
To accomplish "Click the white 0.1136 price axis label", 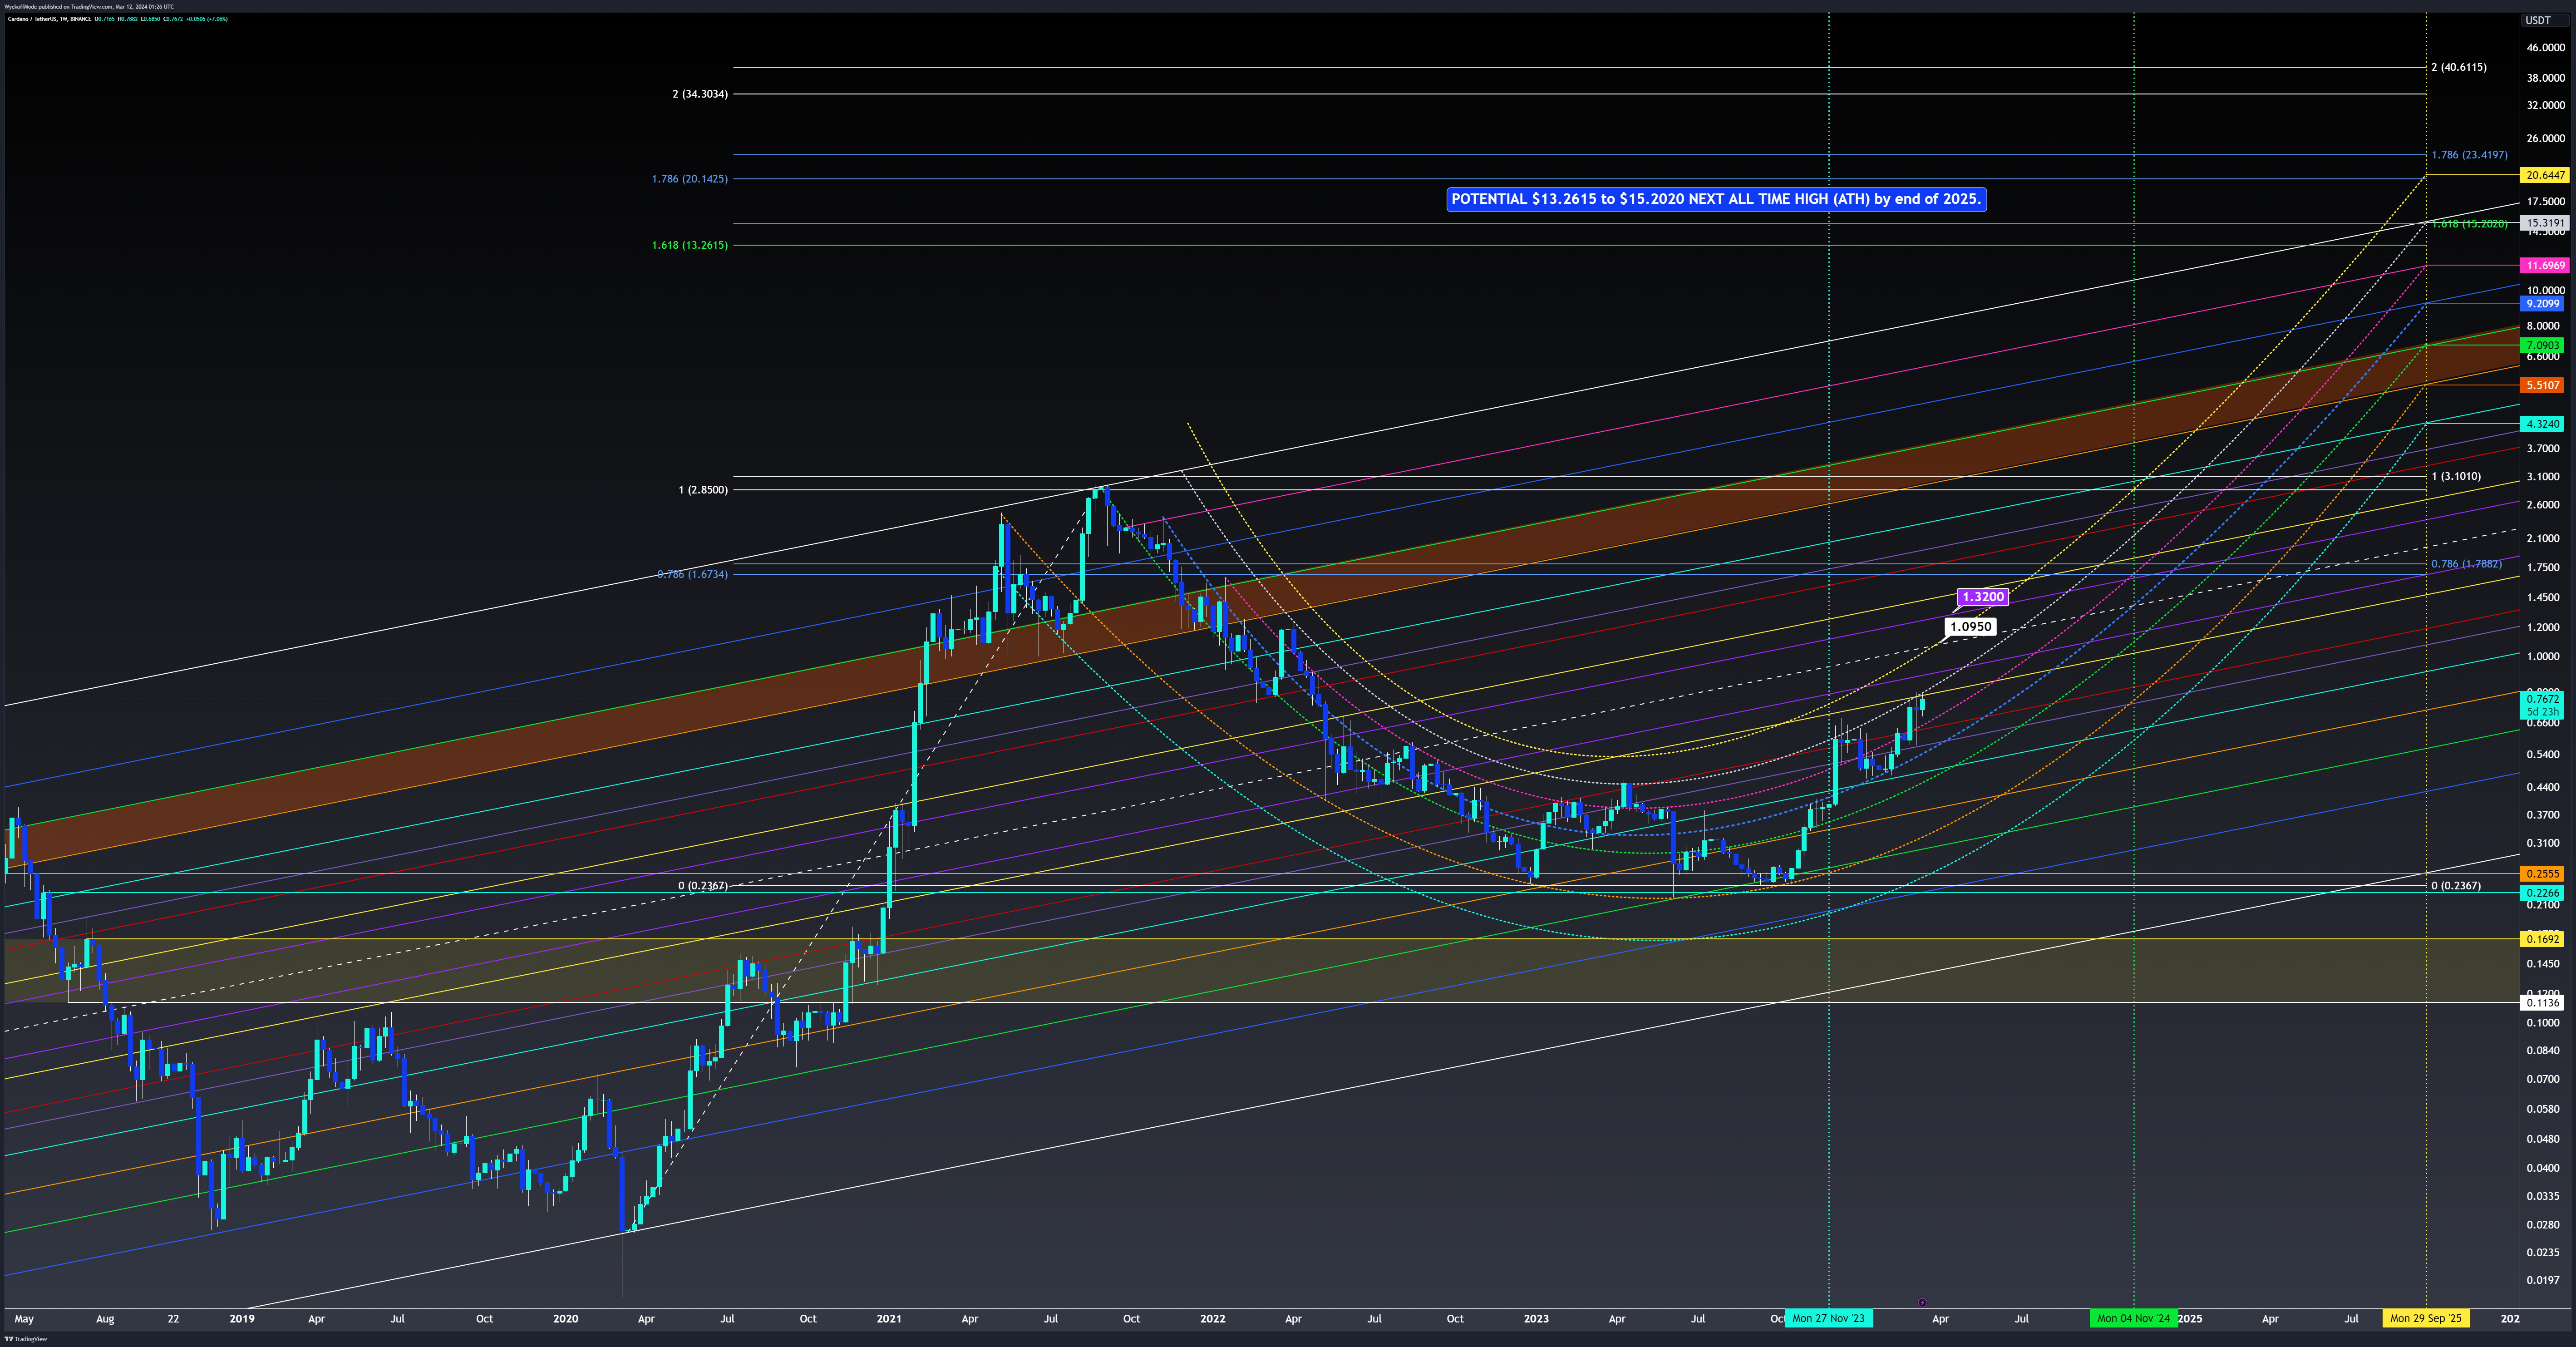I will [x=2542, y=1003].
